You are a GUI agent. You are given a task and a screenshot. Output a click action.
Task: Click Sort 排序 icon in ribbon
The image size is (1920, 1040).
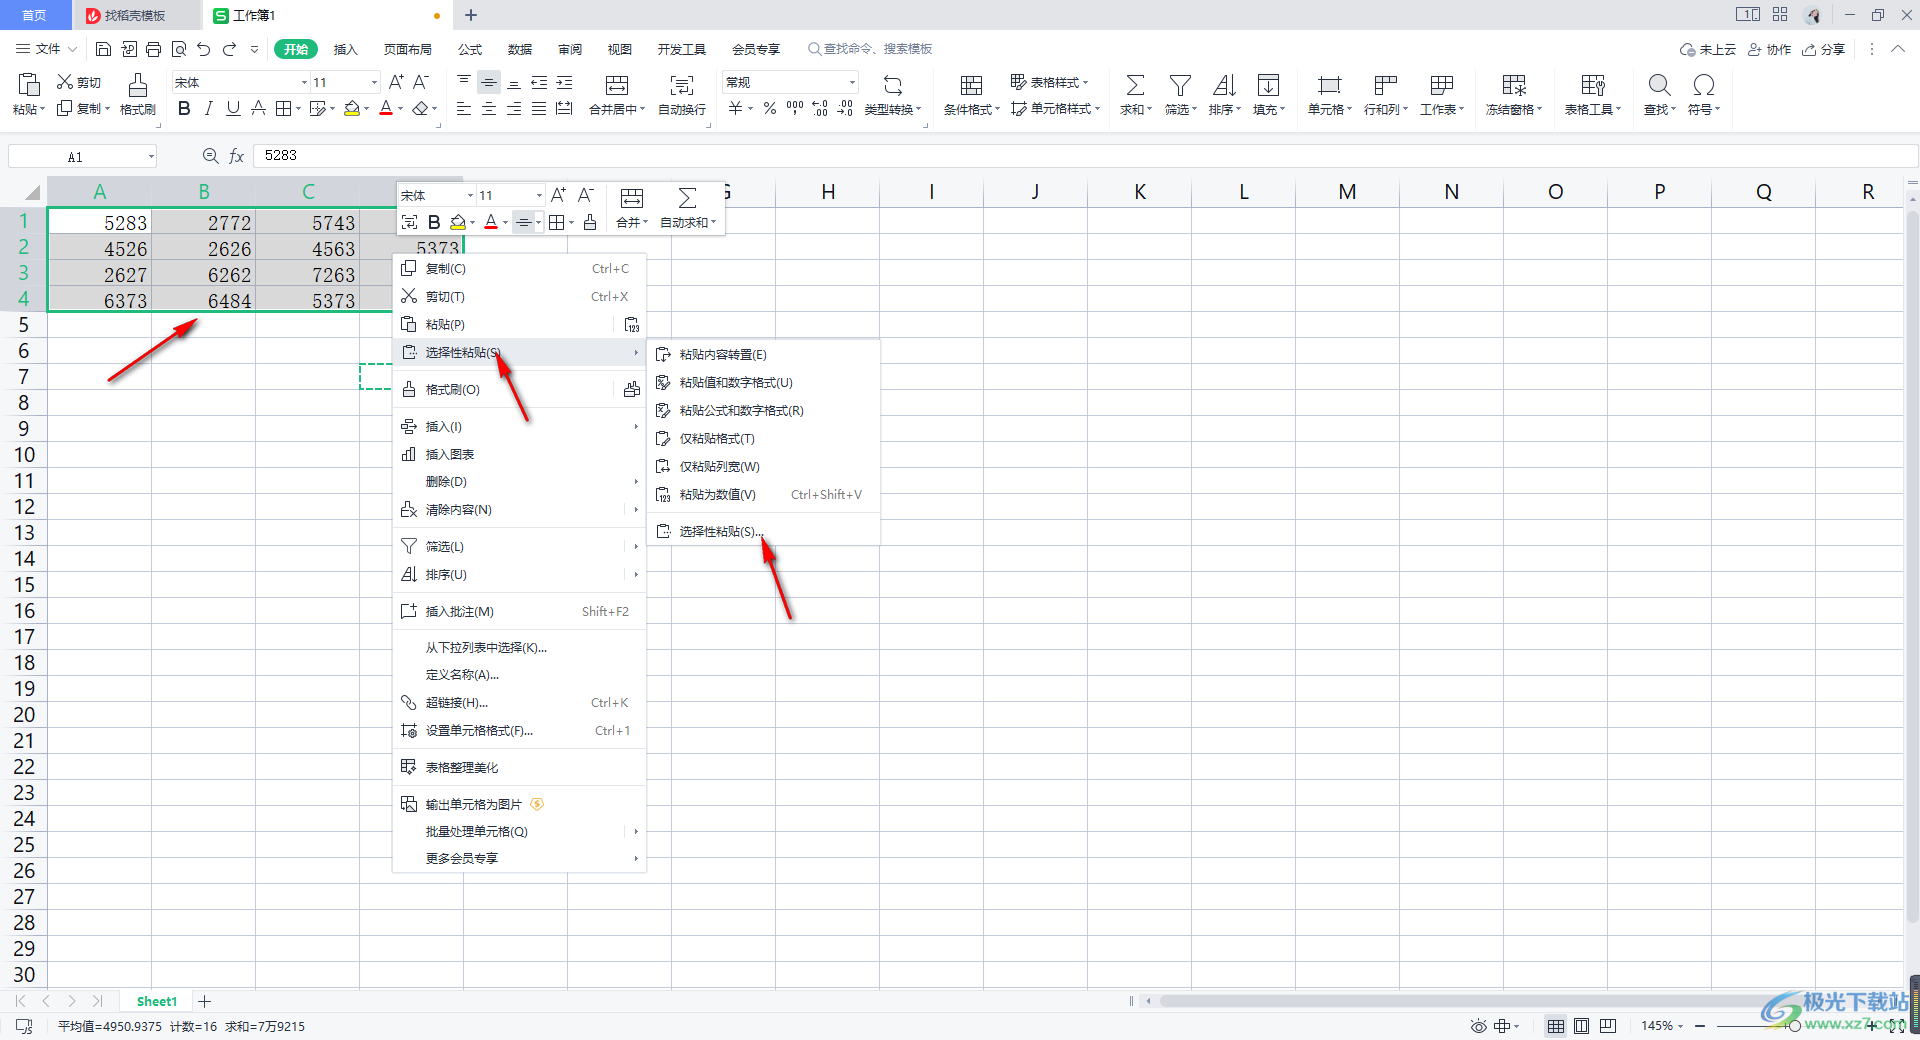pyautogui.click(x=1224, y=85)
